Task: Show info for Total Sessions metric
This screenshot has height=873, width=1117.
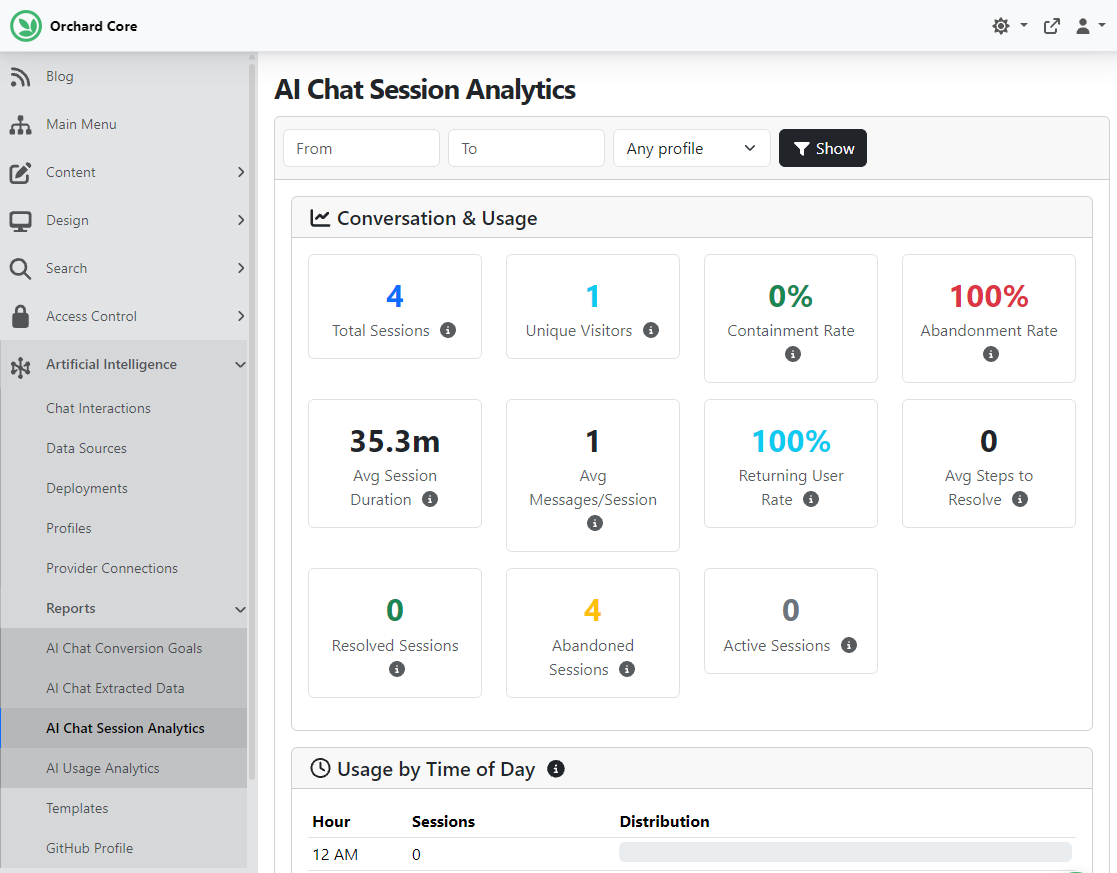Action: click(x=448, y=330)
